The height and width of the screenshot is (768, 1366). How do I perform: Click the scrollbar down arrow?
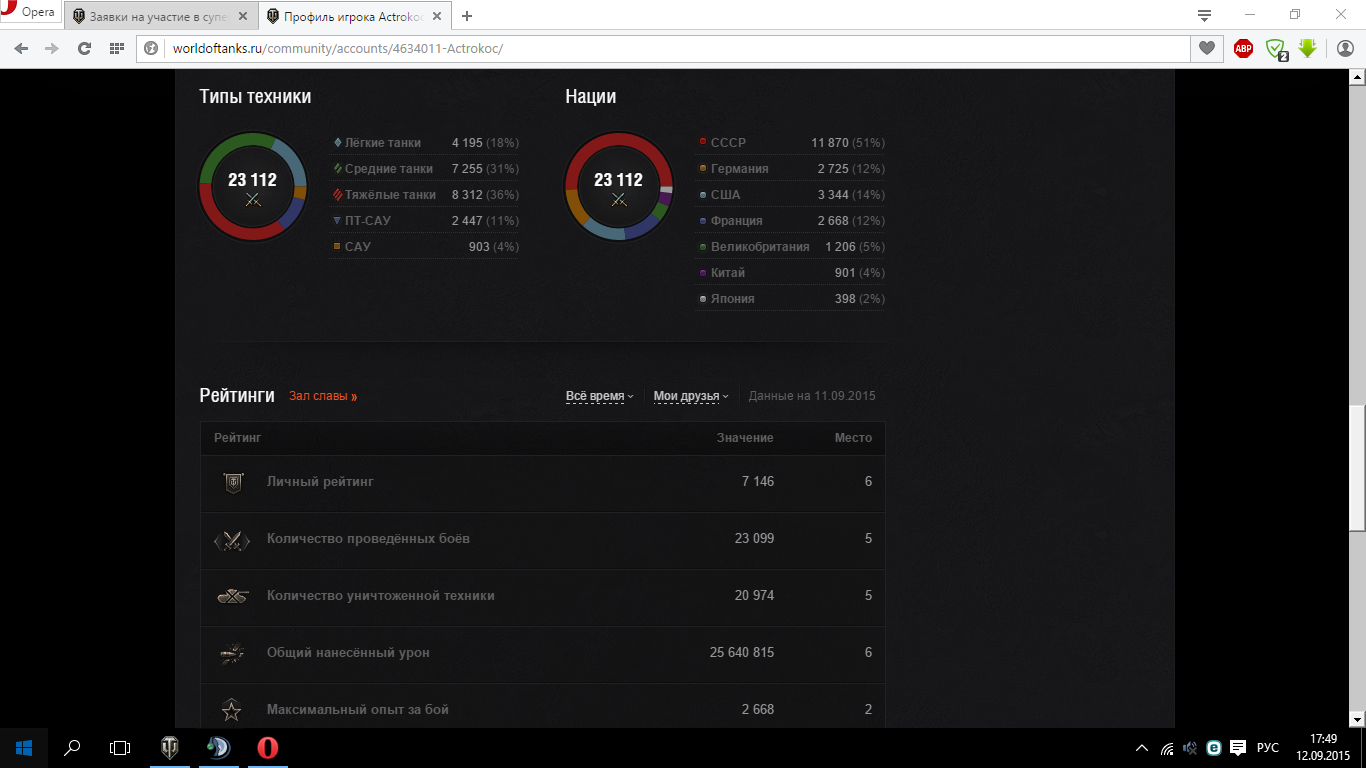click(1357, 719)
